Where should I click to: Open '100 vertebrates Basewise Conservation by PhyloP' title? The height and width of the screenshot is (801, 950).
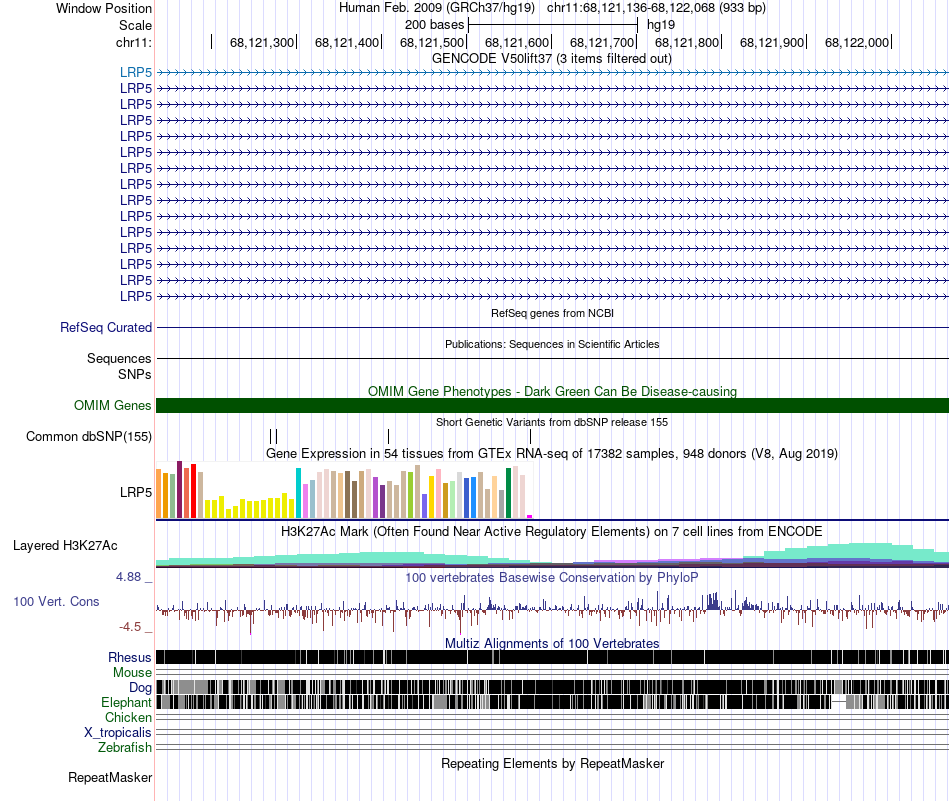pyautogui.click(x=551, y=577)
